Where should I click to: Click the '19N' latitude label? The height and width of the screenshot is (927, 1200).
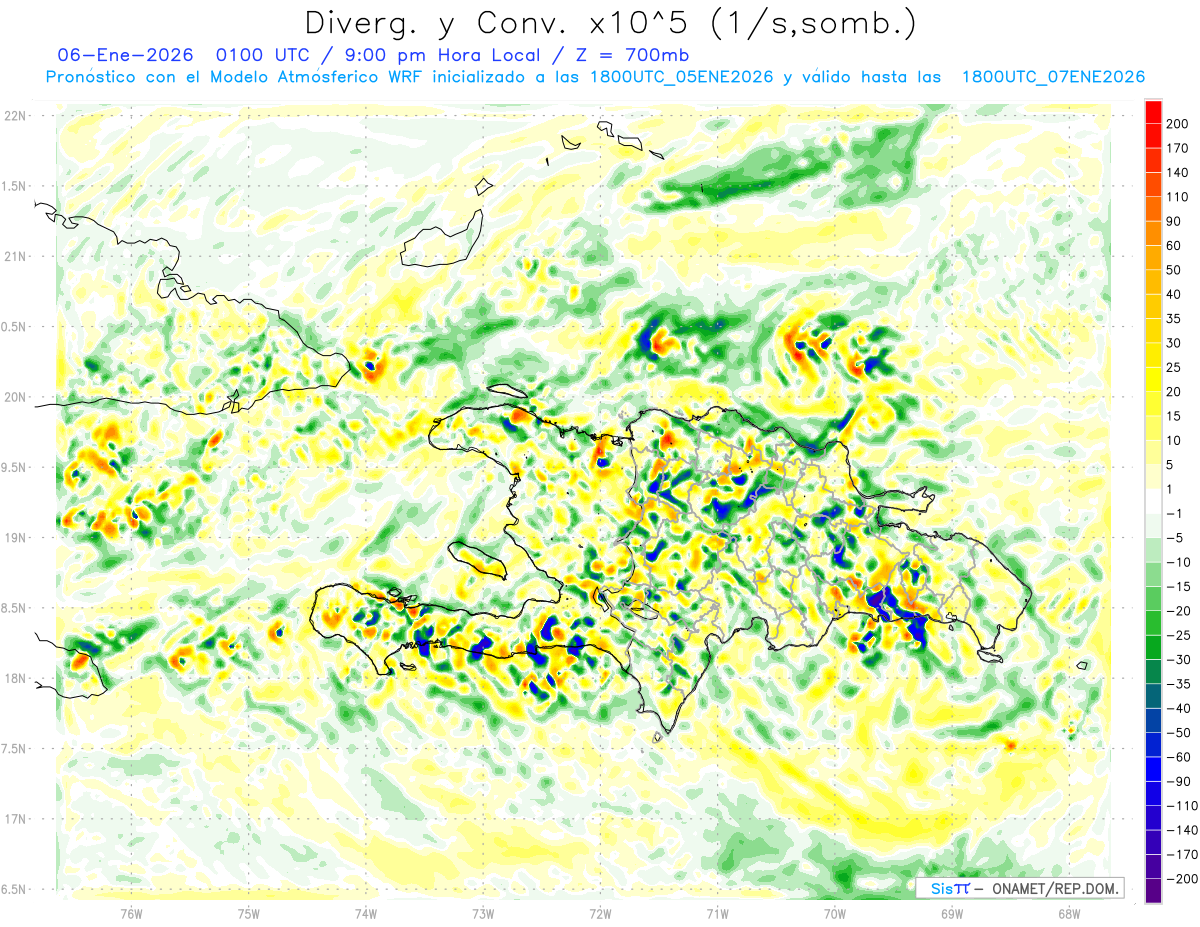pos(14,537)
